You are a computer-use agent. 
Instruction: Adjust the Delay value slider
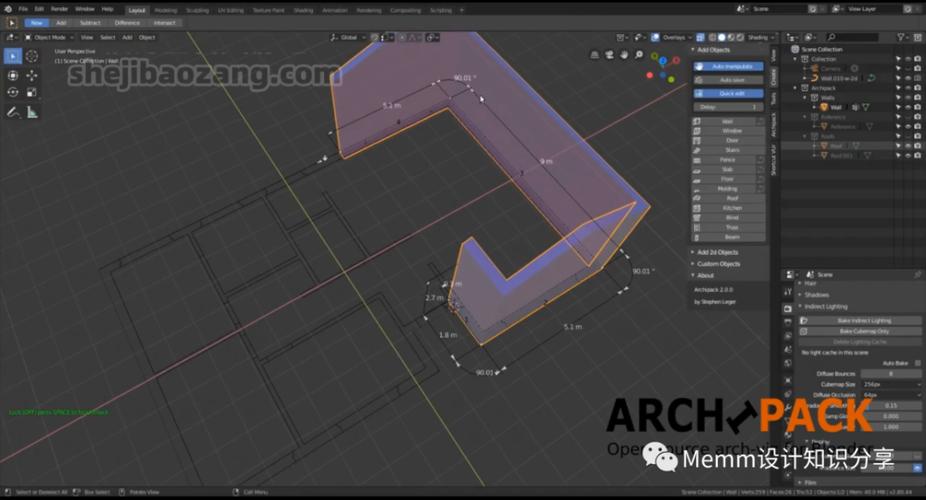[x=728, y=107]
